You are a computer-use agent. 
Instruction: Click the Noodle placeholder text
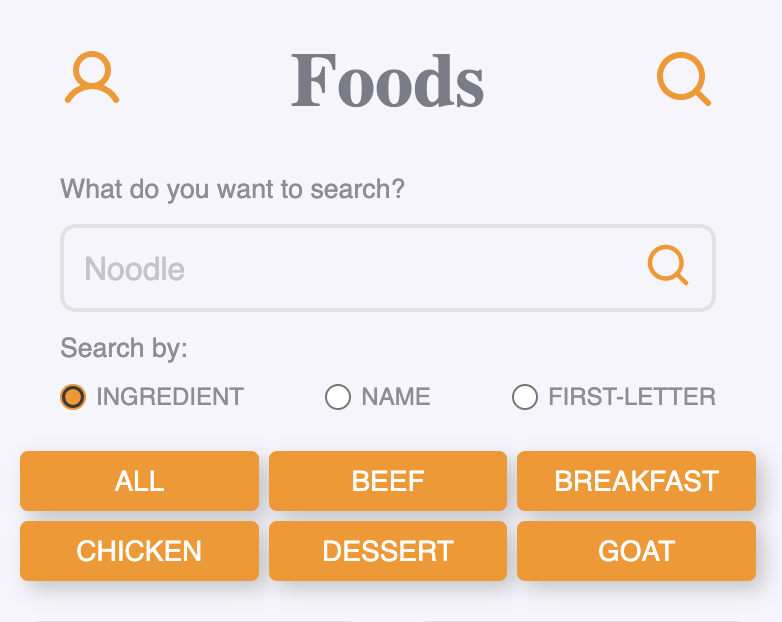pyautogui.click(x=135, y=269)
